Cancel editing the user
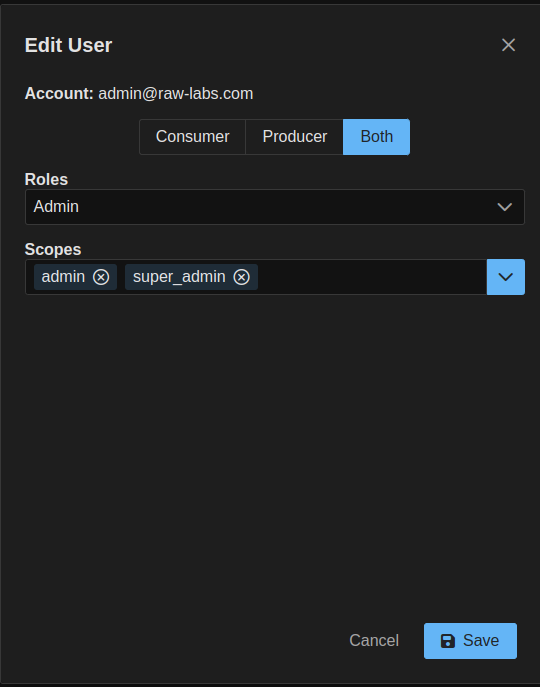The image size is (540, 687). point(374,641)
